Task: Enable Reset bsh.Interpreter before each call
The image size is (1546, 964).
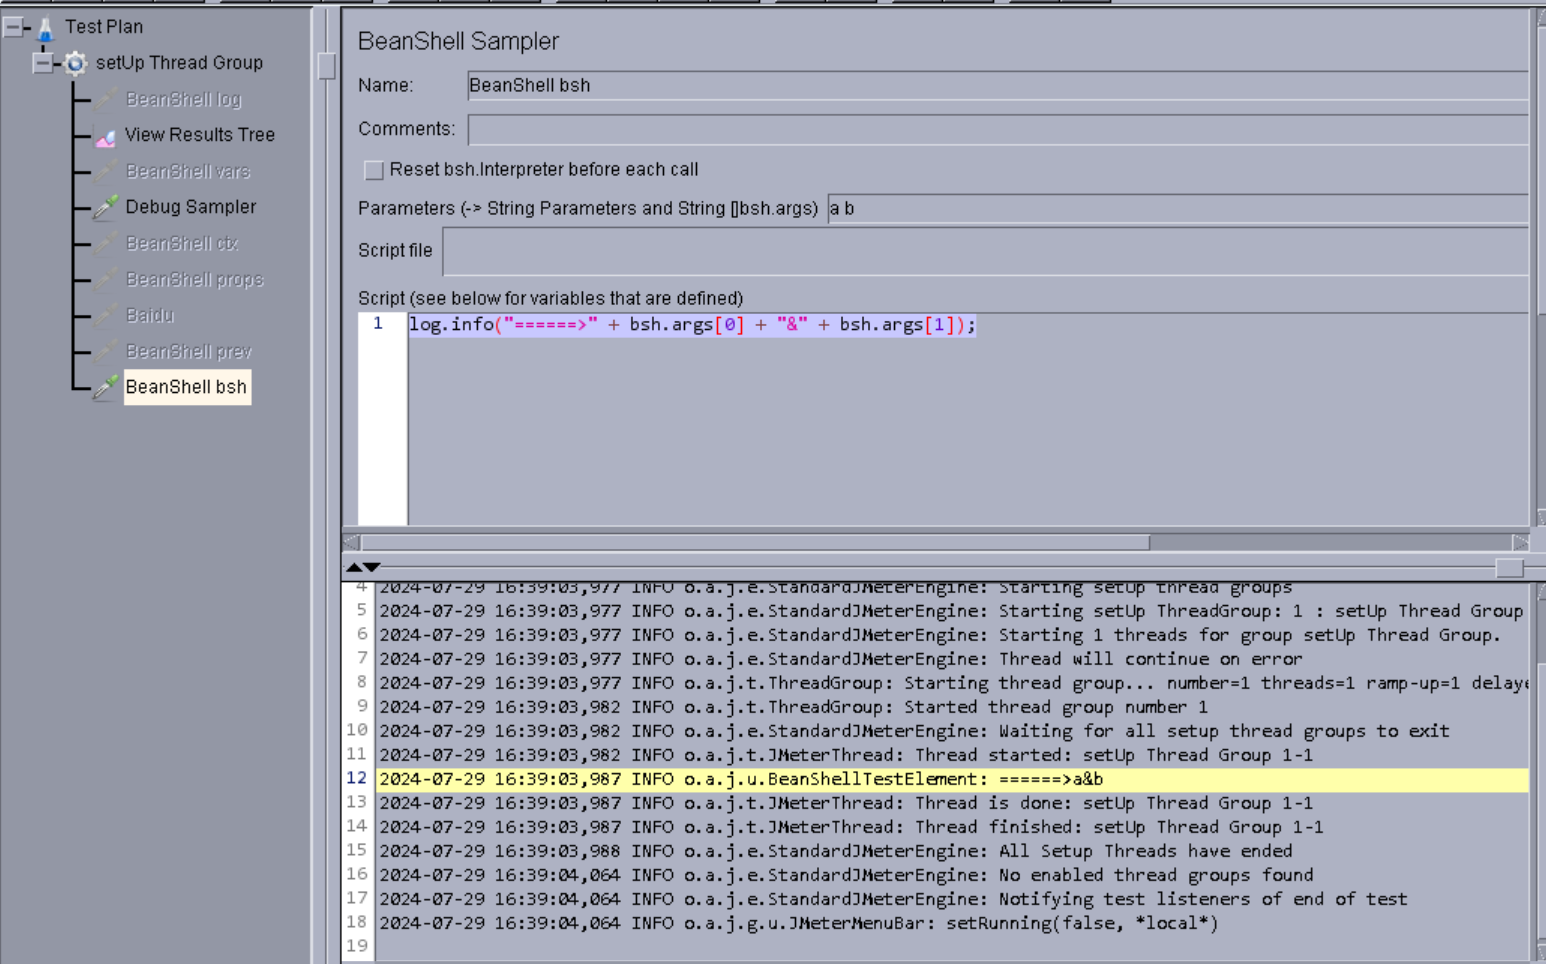Action: click(374, 170)
